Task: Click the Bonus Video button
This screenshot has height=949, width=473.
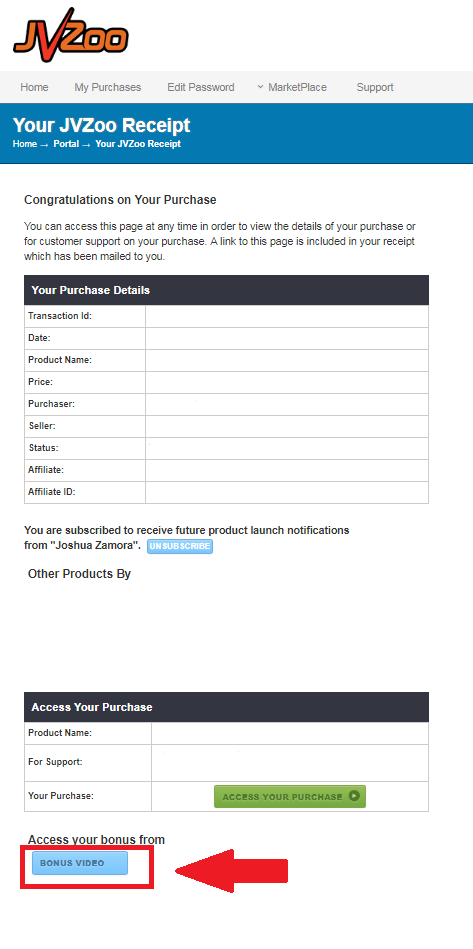Action: click(x=80, y=863)
